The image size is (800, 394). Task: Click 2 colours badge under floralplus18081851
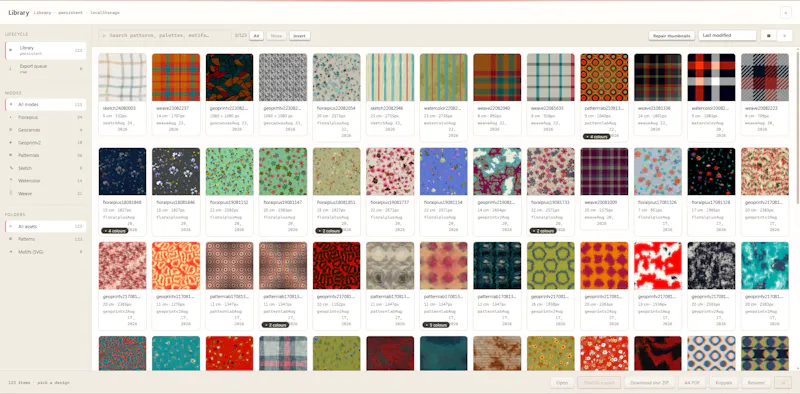[328, 231]
